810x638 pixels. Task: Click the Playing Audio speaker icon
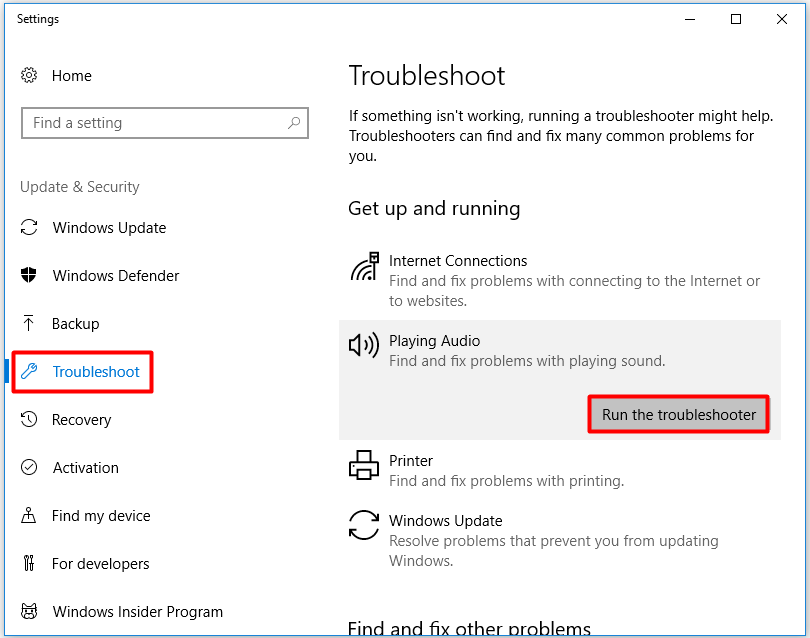click(364, 346)
